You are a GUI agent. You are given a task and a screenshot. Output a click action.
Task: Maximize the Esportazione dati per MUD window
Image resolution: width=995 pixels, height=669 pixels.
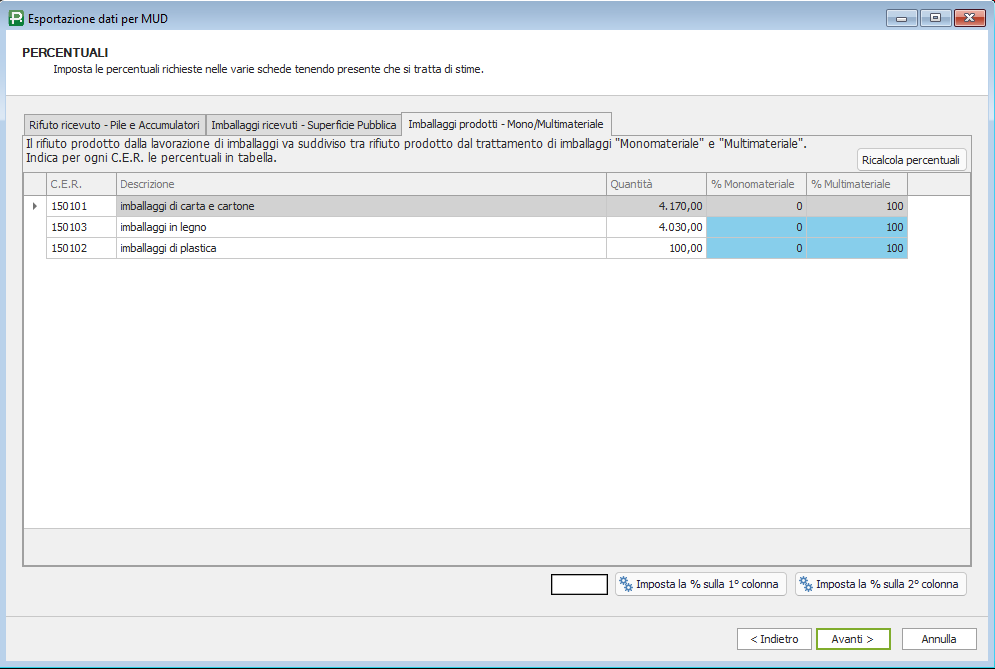[x=936, y=18]
